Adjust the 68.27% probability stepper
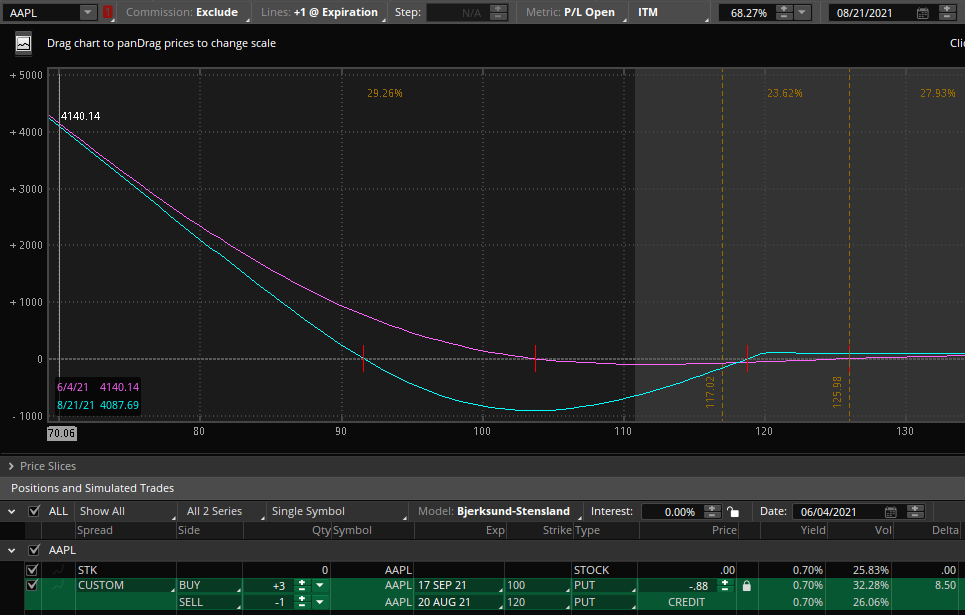Image resolution: width=965 pixels, height=615 pixels. click(x=783, y=12)
